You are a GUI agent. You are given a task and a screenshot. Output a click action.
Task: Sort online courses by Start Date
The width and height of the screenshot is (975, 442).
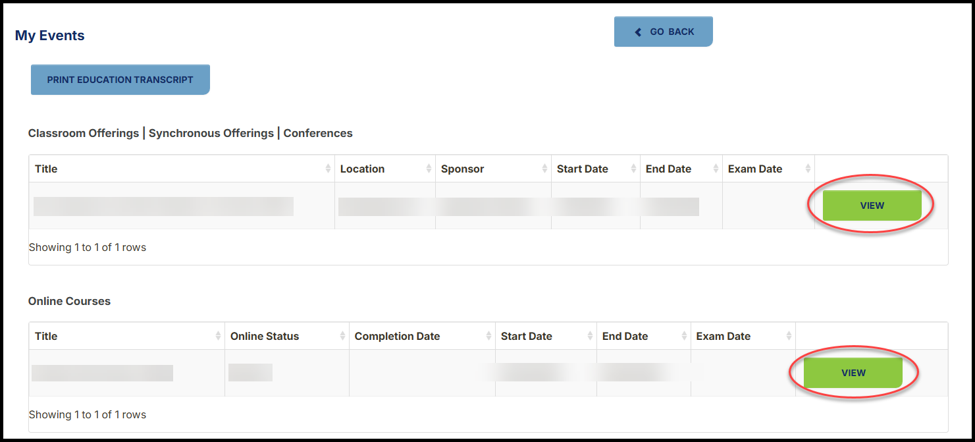[x=546, y=336]
